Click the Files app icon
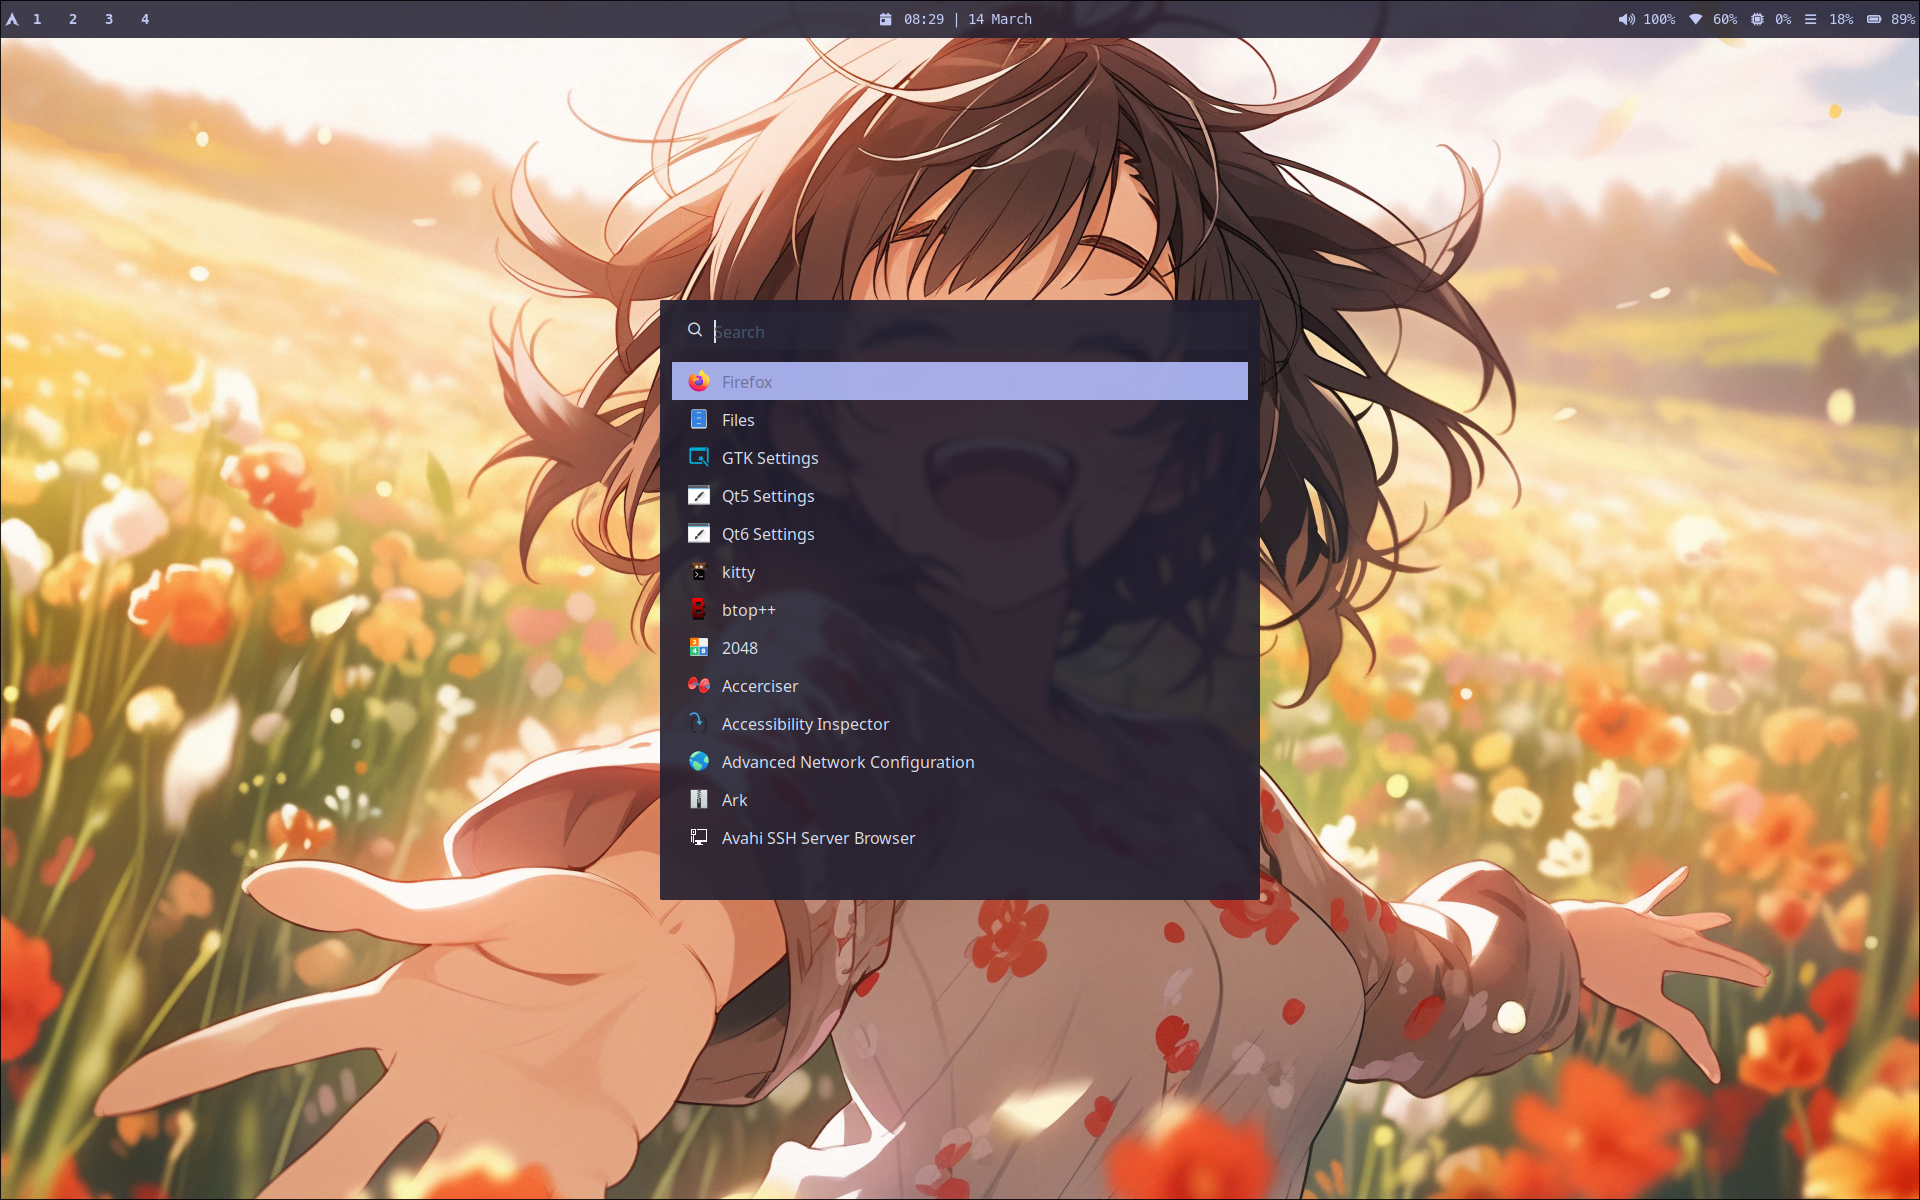Viewport: 1920px width, 1200px height. tap(699, 419)
